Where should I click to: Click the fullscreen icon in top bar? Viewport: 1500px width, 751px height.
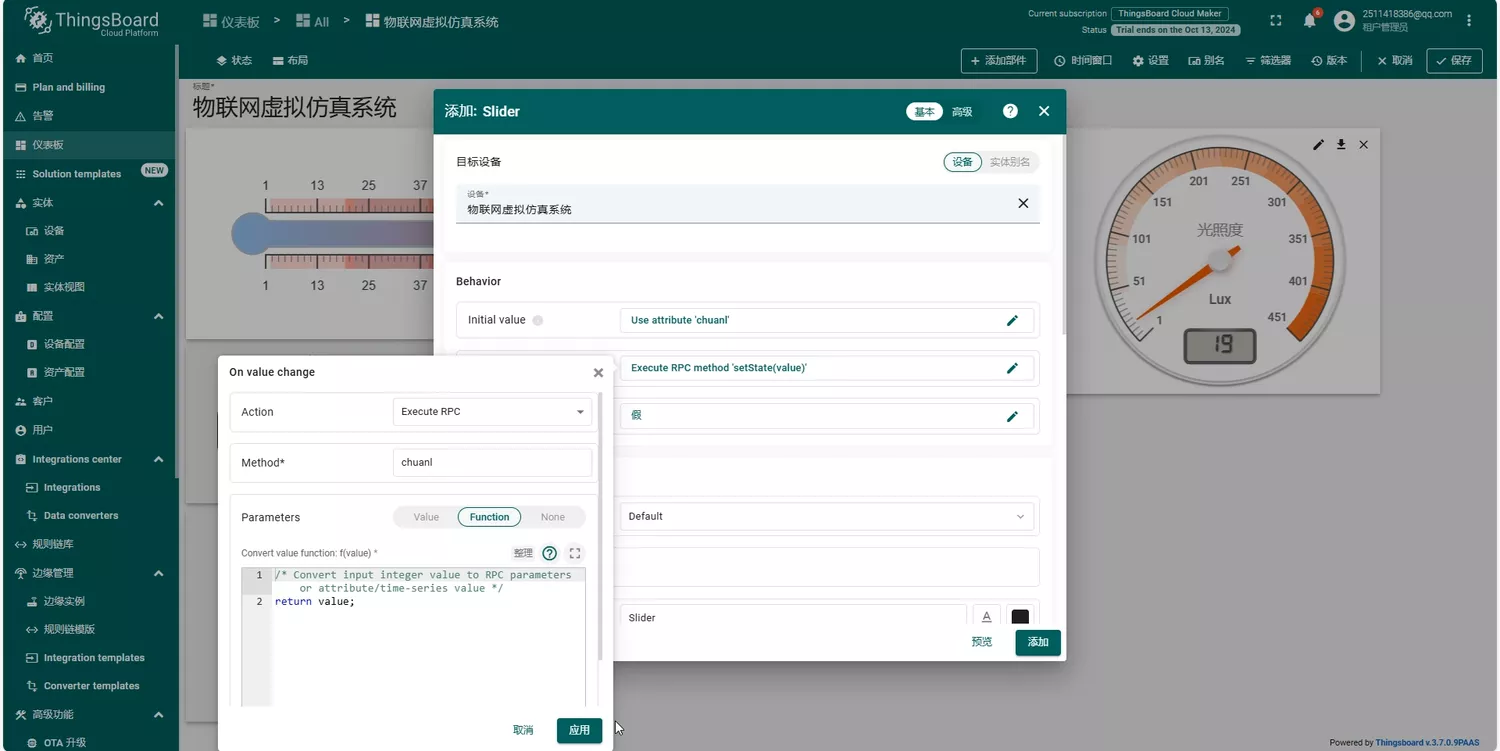(x=1275, y=21)
